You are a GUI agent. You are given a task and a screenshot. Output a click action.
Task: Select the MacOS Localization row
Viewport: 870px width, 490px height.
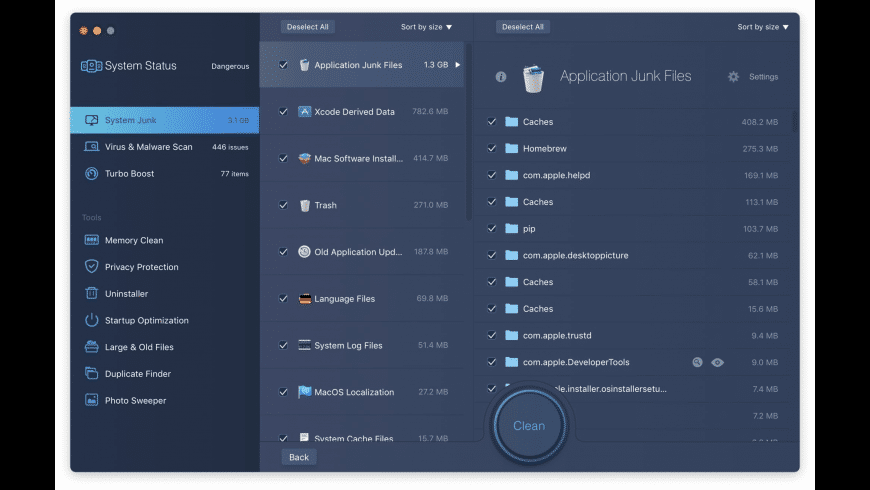pos(362,392)
